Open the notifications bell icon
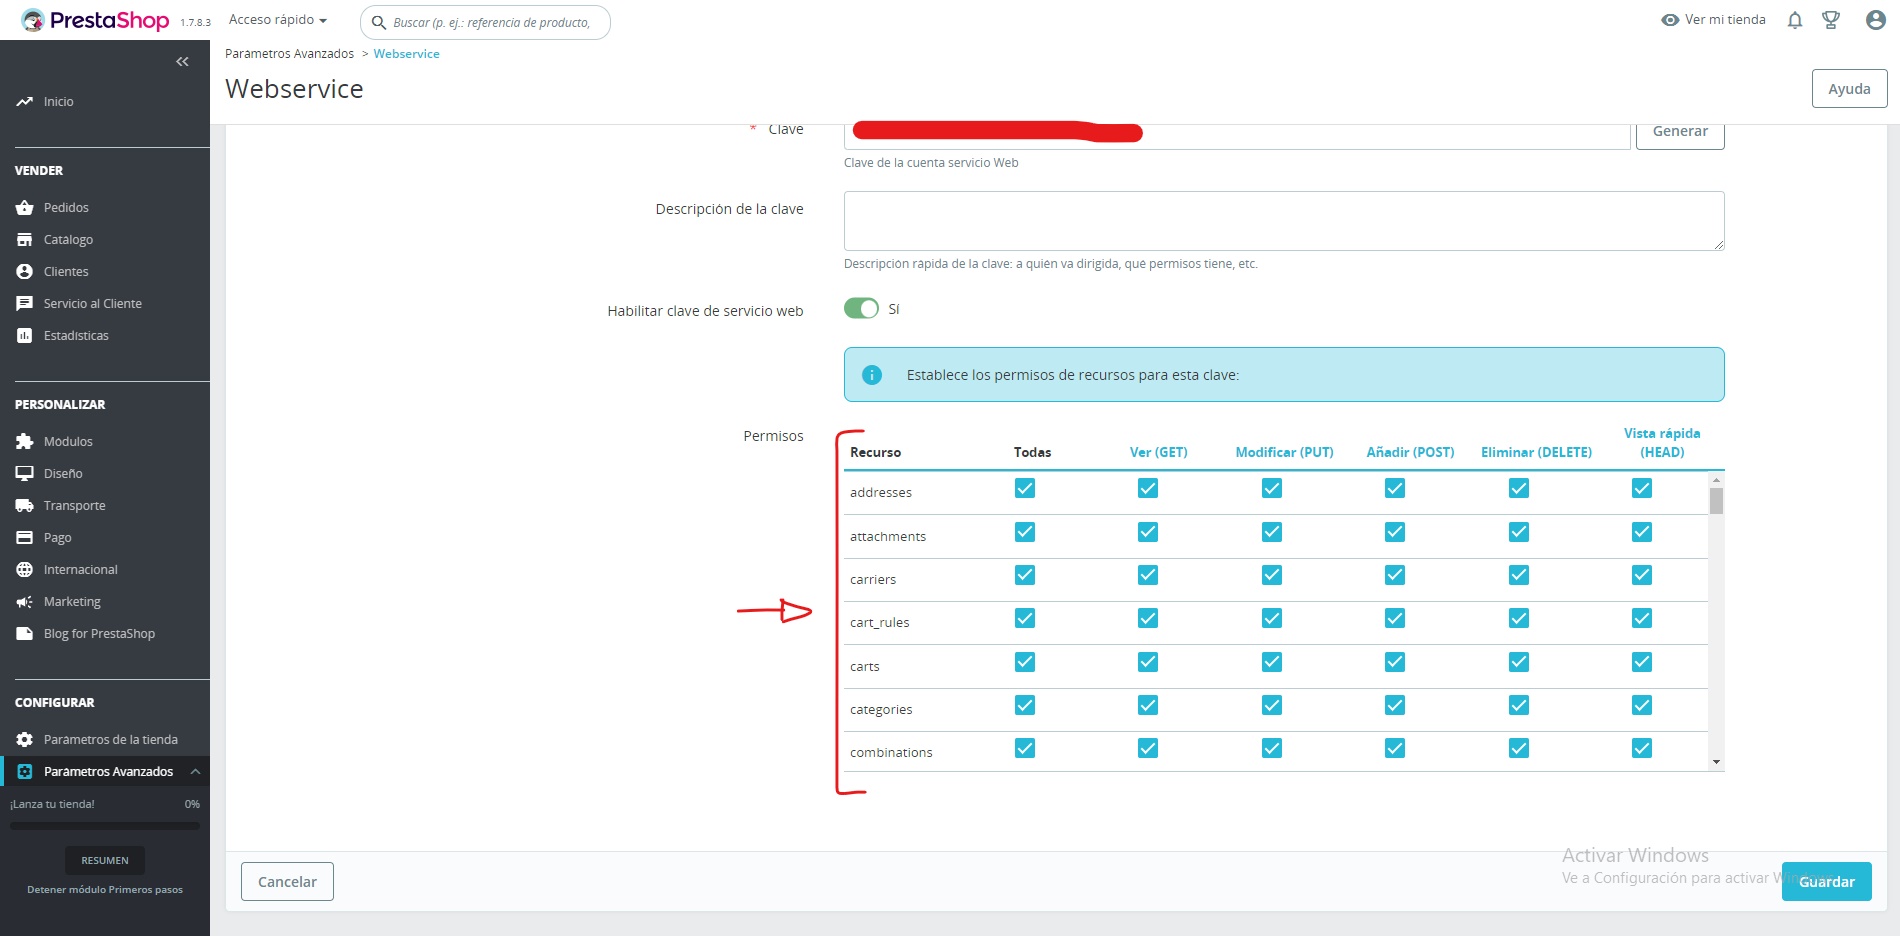Image resolution: width=1900 pixels, height=936 pixels. coord(1795,20)
